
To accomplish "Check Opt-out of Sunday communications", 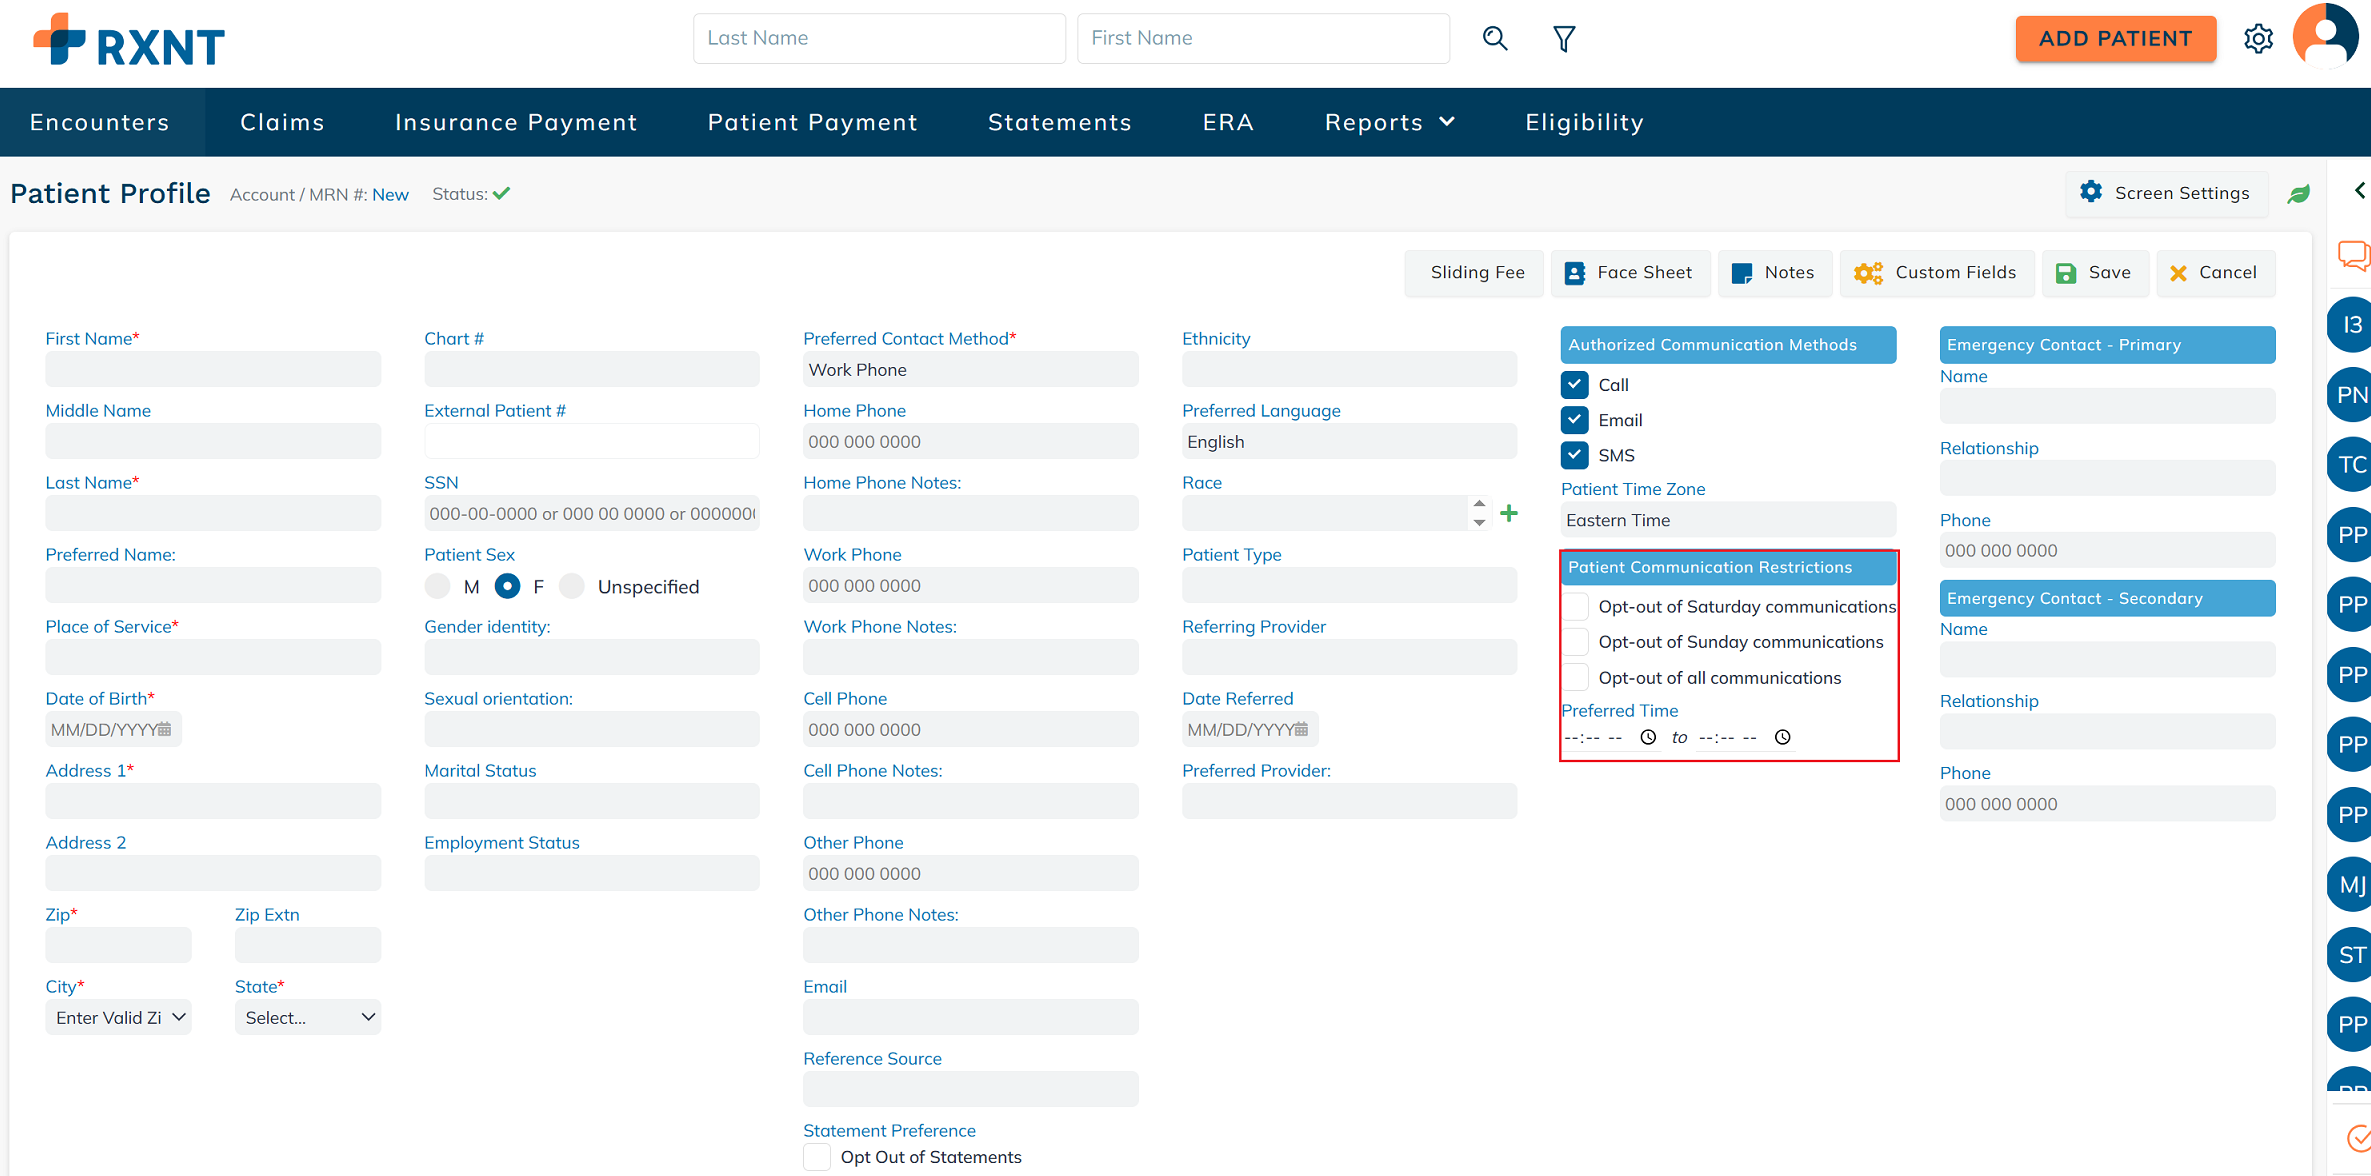I will [x=1576, y=642].
